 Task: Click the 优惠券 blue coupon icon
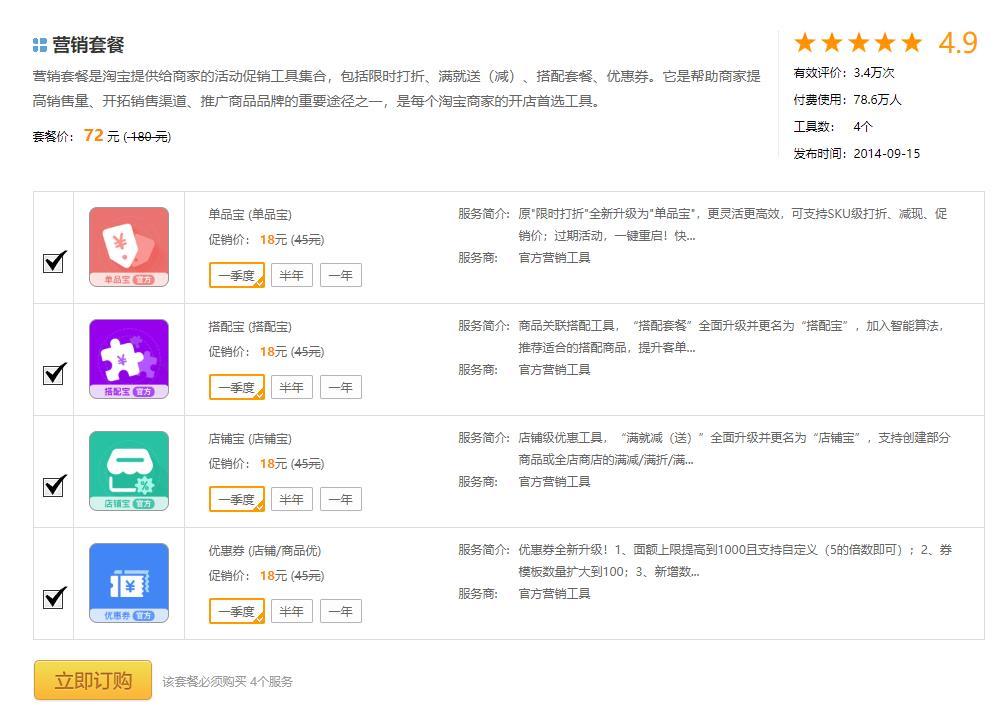click(129, 582)
